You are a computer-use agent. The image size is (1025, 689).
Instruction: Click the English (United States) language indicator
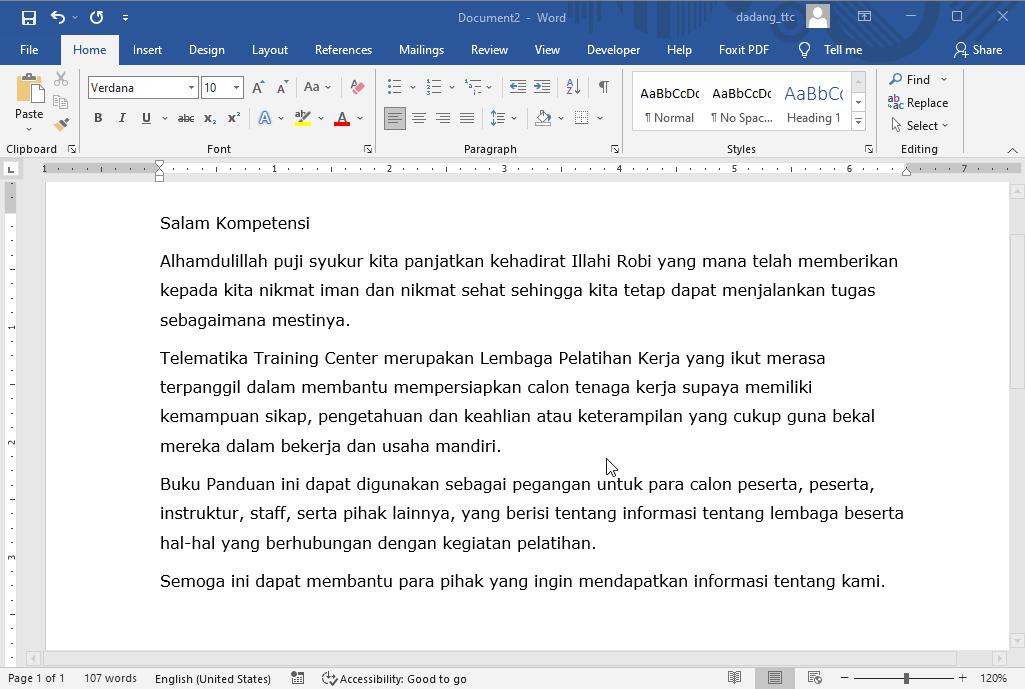click(x=212, y=679)
